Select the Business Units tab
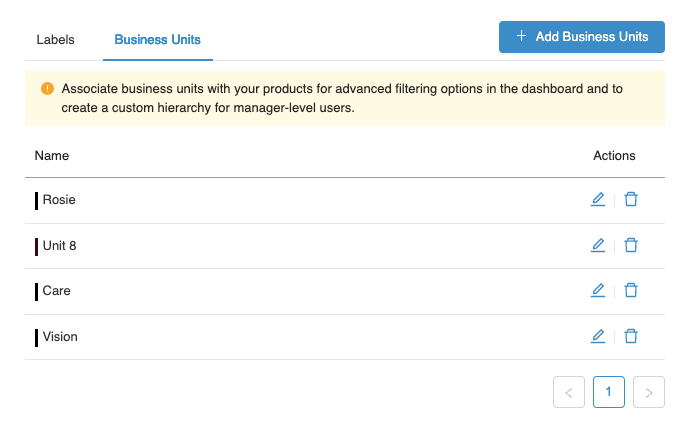The height and width of the screenshot is (436, 696). pos(157,40)
